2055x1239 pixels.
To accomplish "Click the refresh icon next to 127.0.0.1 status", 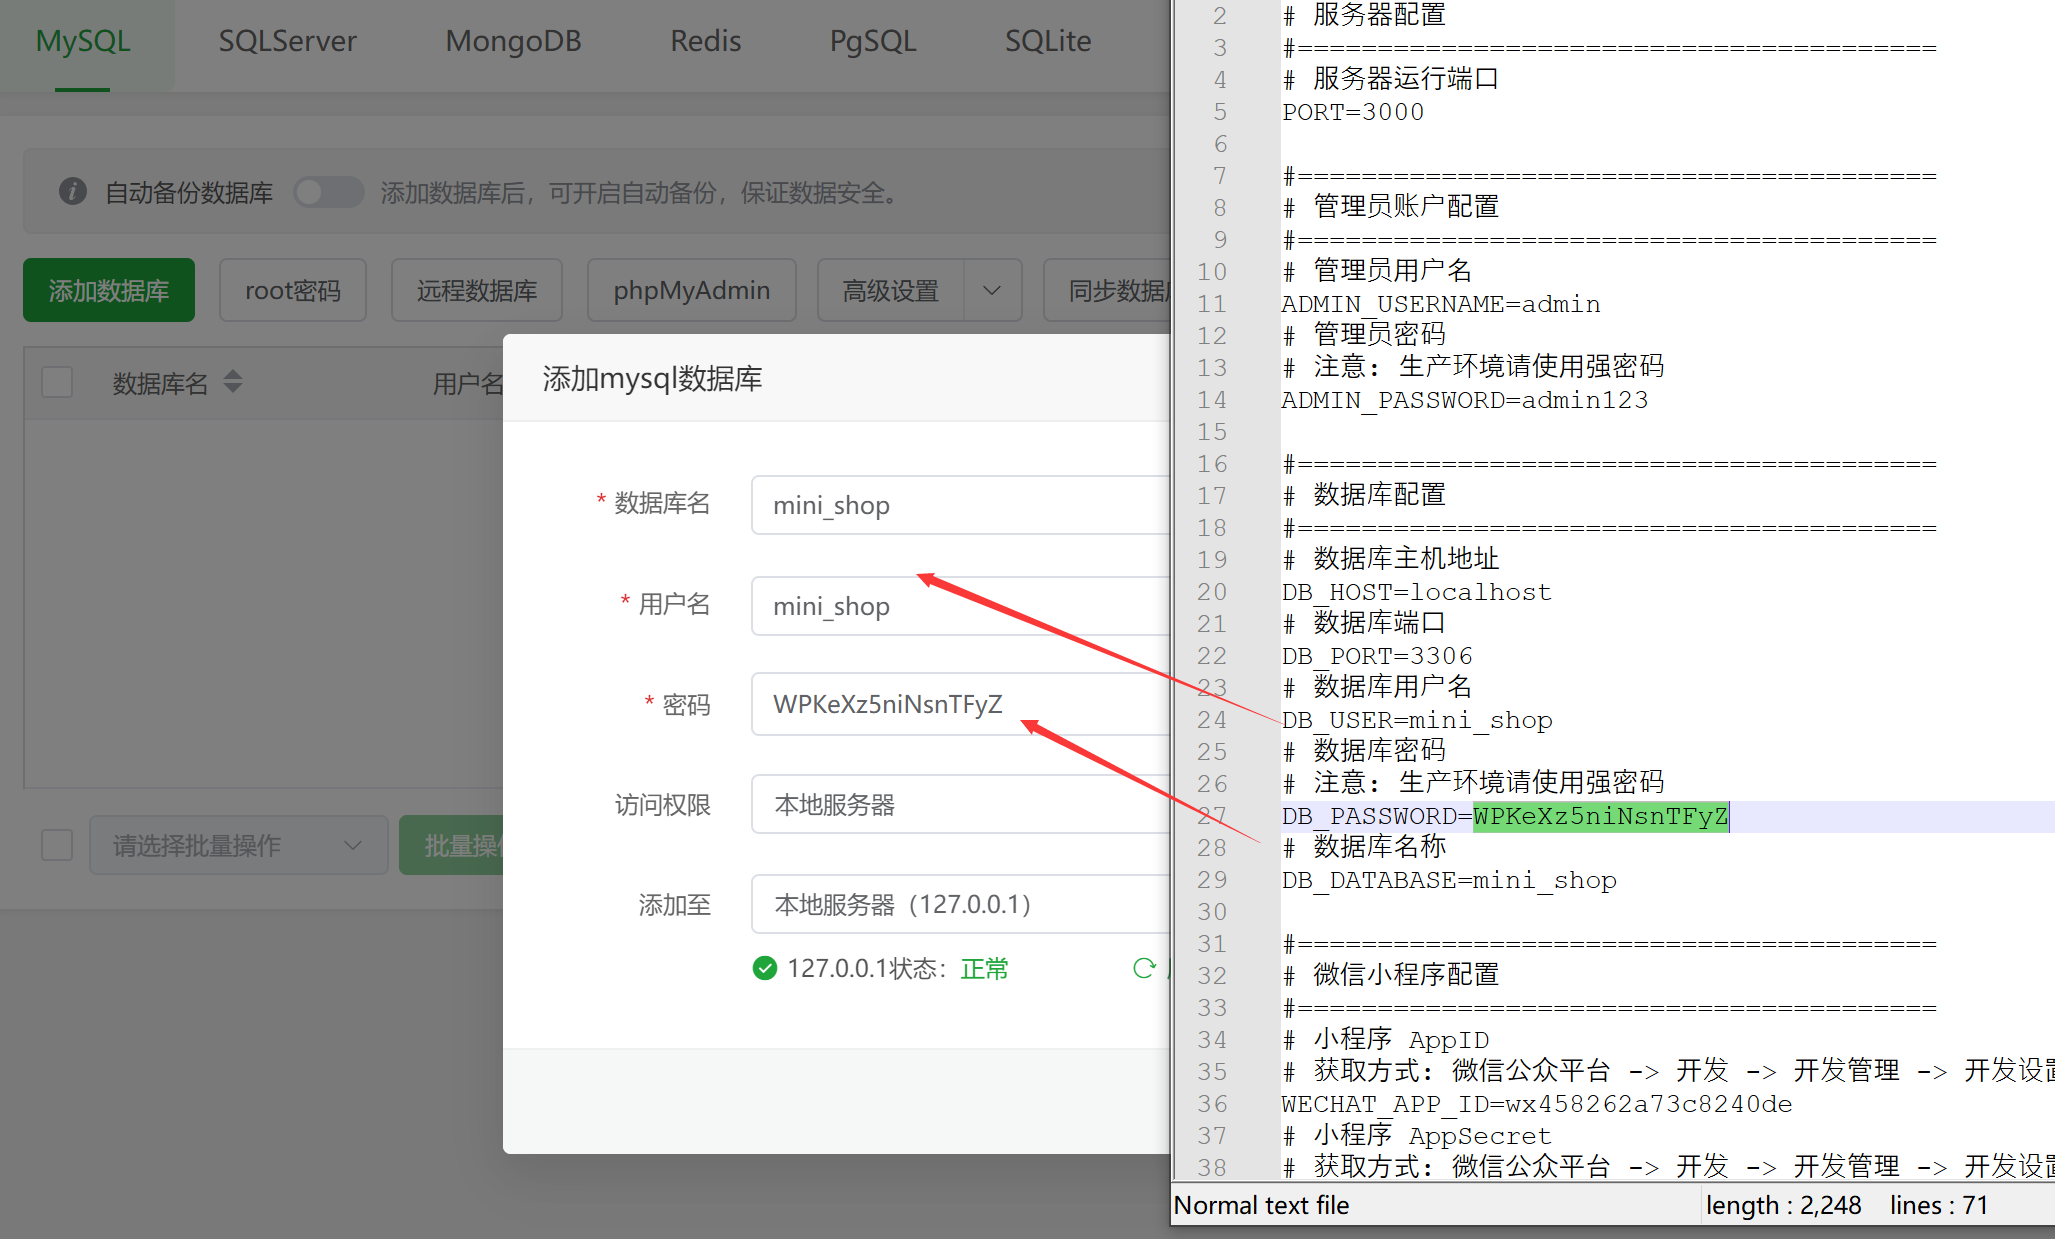I will coord(1144,968).
